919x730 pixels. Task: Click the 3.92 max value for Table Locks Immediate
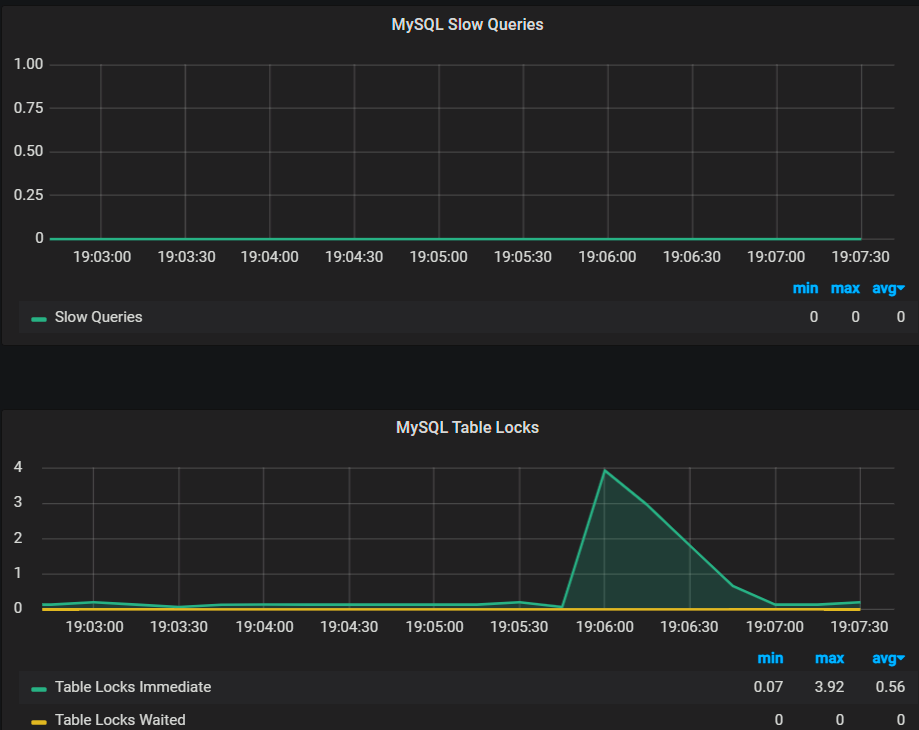point(829,687)
